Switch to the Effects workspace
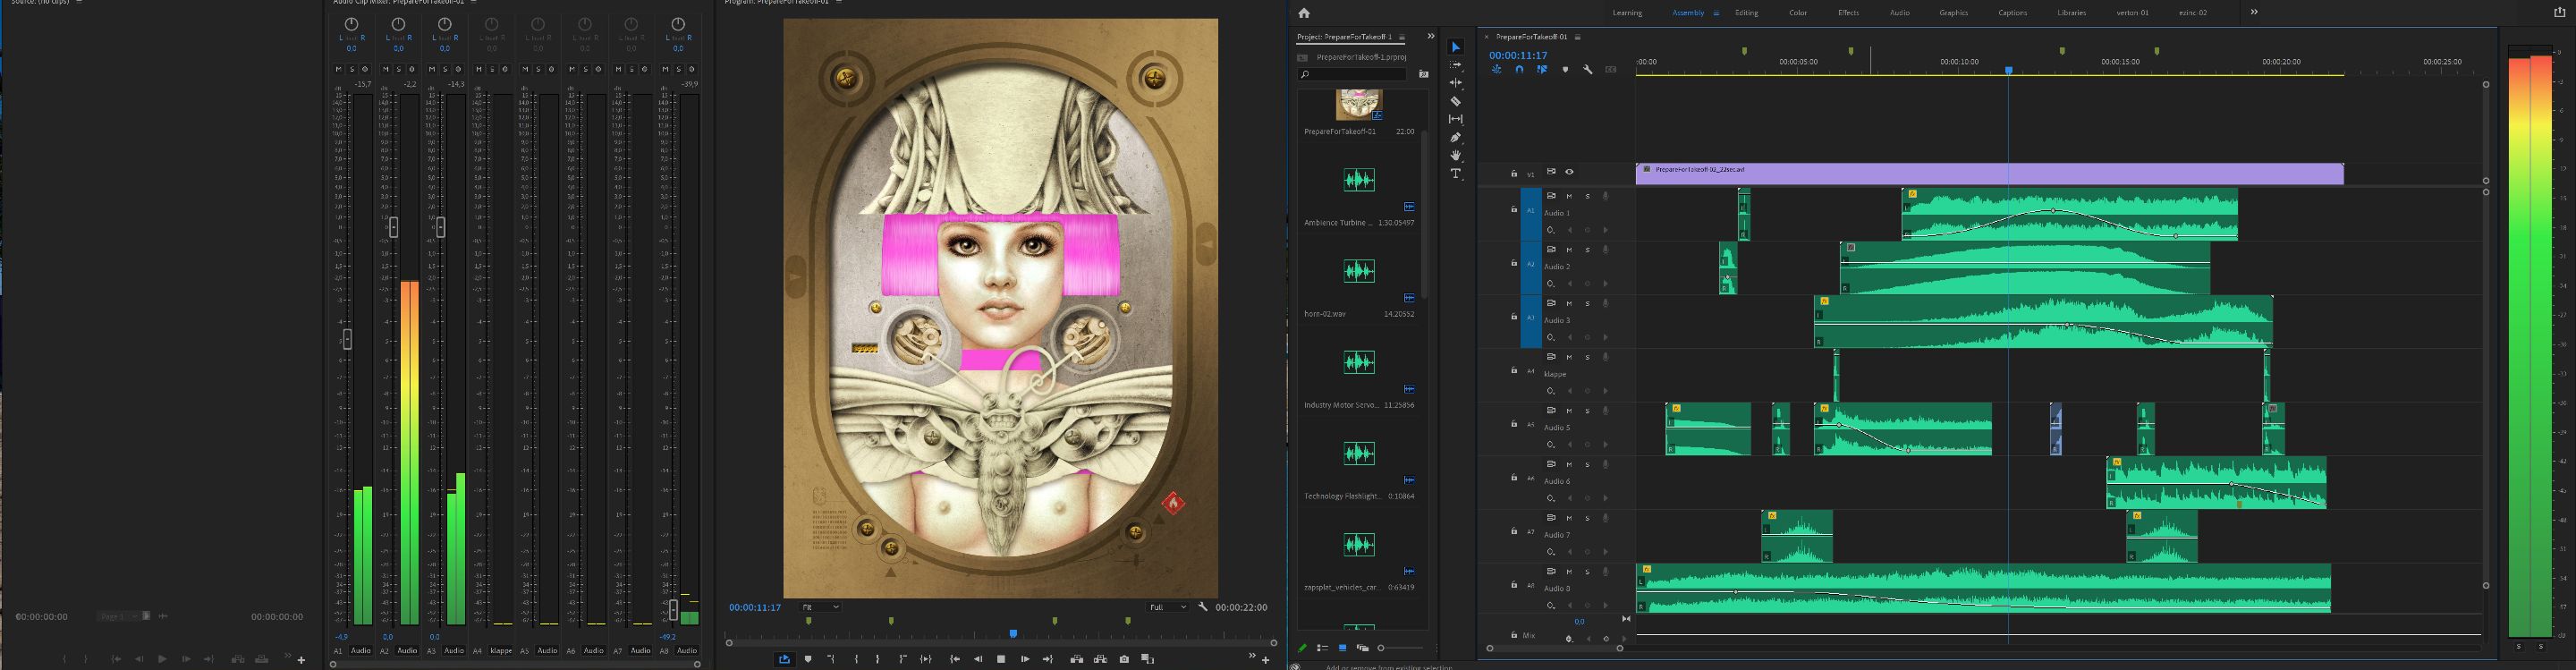Screen dimensions: 2576x670 coord(1849,13)
